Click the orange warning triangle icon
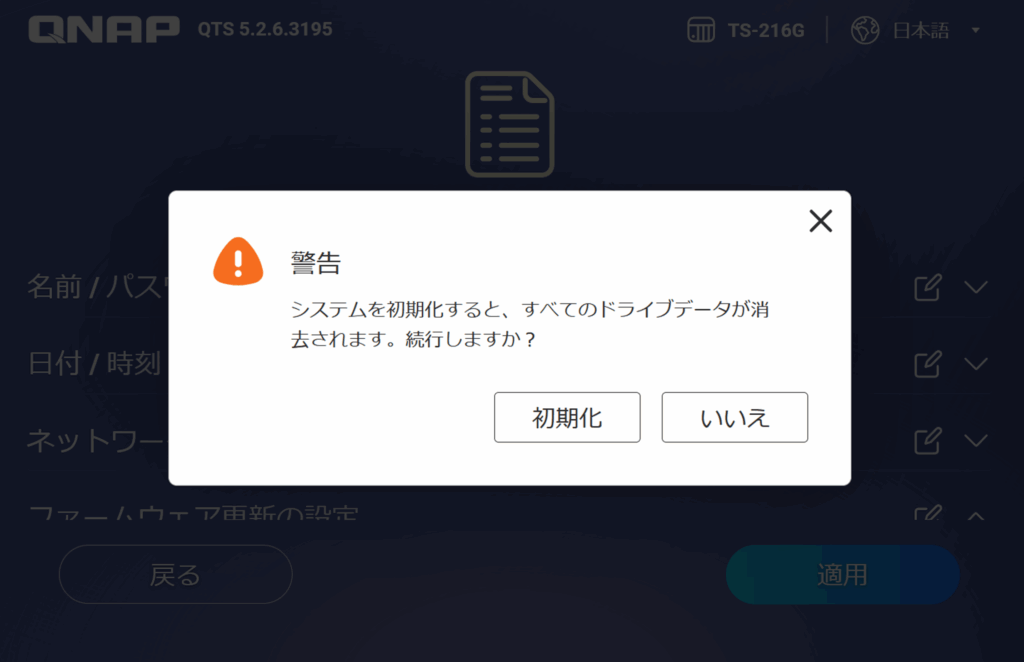 tap(238, 261)
